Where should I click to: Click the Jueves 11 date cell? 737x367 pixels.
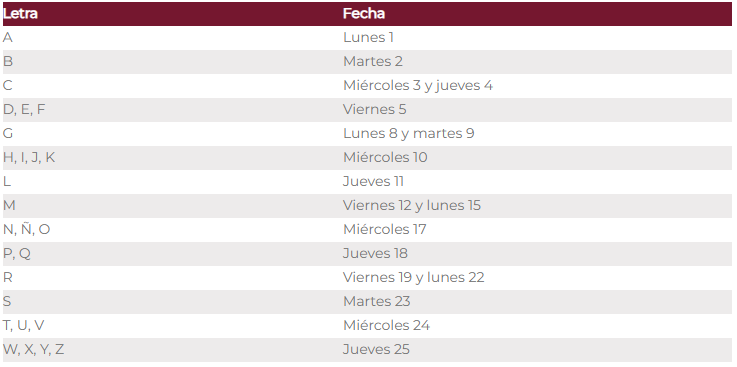pyautogui.click(x=373, y=181)
